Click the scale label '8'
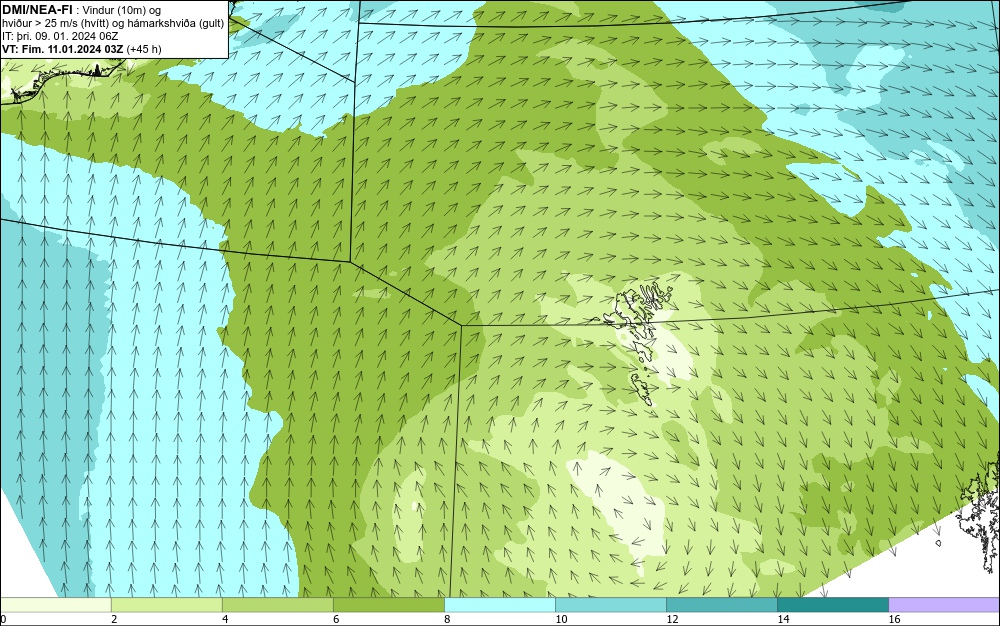The height and width of the screenshot is (626, 1000). (447, 619)
